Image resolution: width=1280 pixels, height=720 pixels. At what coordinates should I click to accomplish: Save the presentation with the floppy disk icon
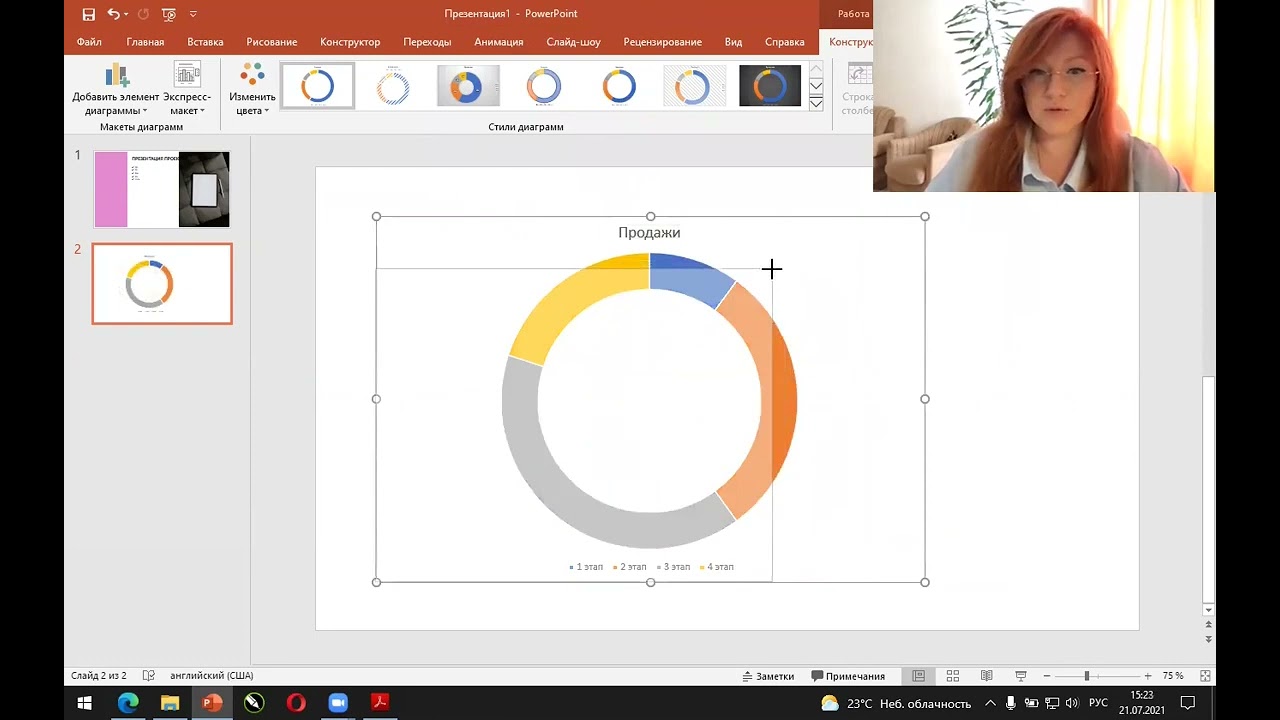pos(88,14)
